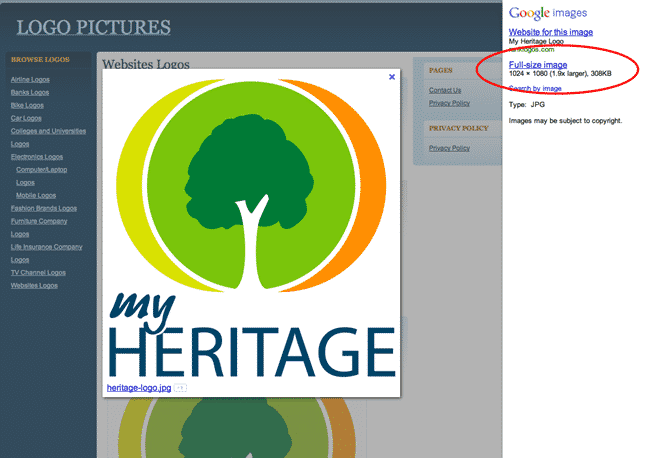This screenshot has height=458, width=655.
Task: Click the My Heritage Logo caption
Action: pyautogui.click(x=536, y=41)
